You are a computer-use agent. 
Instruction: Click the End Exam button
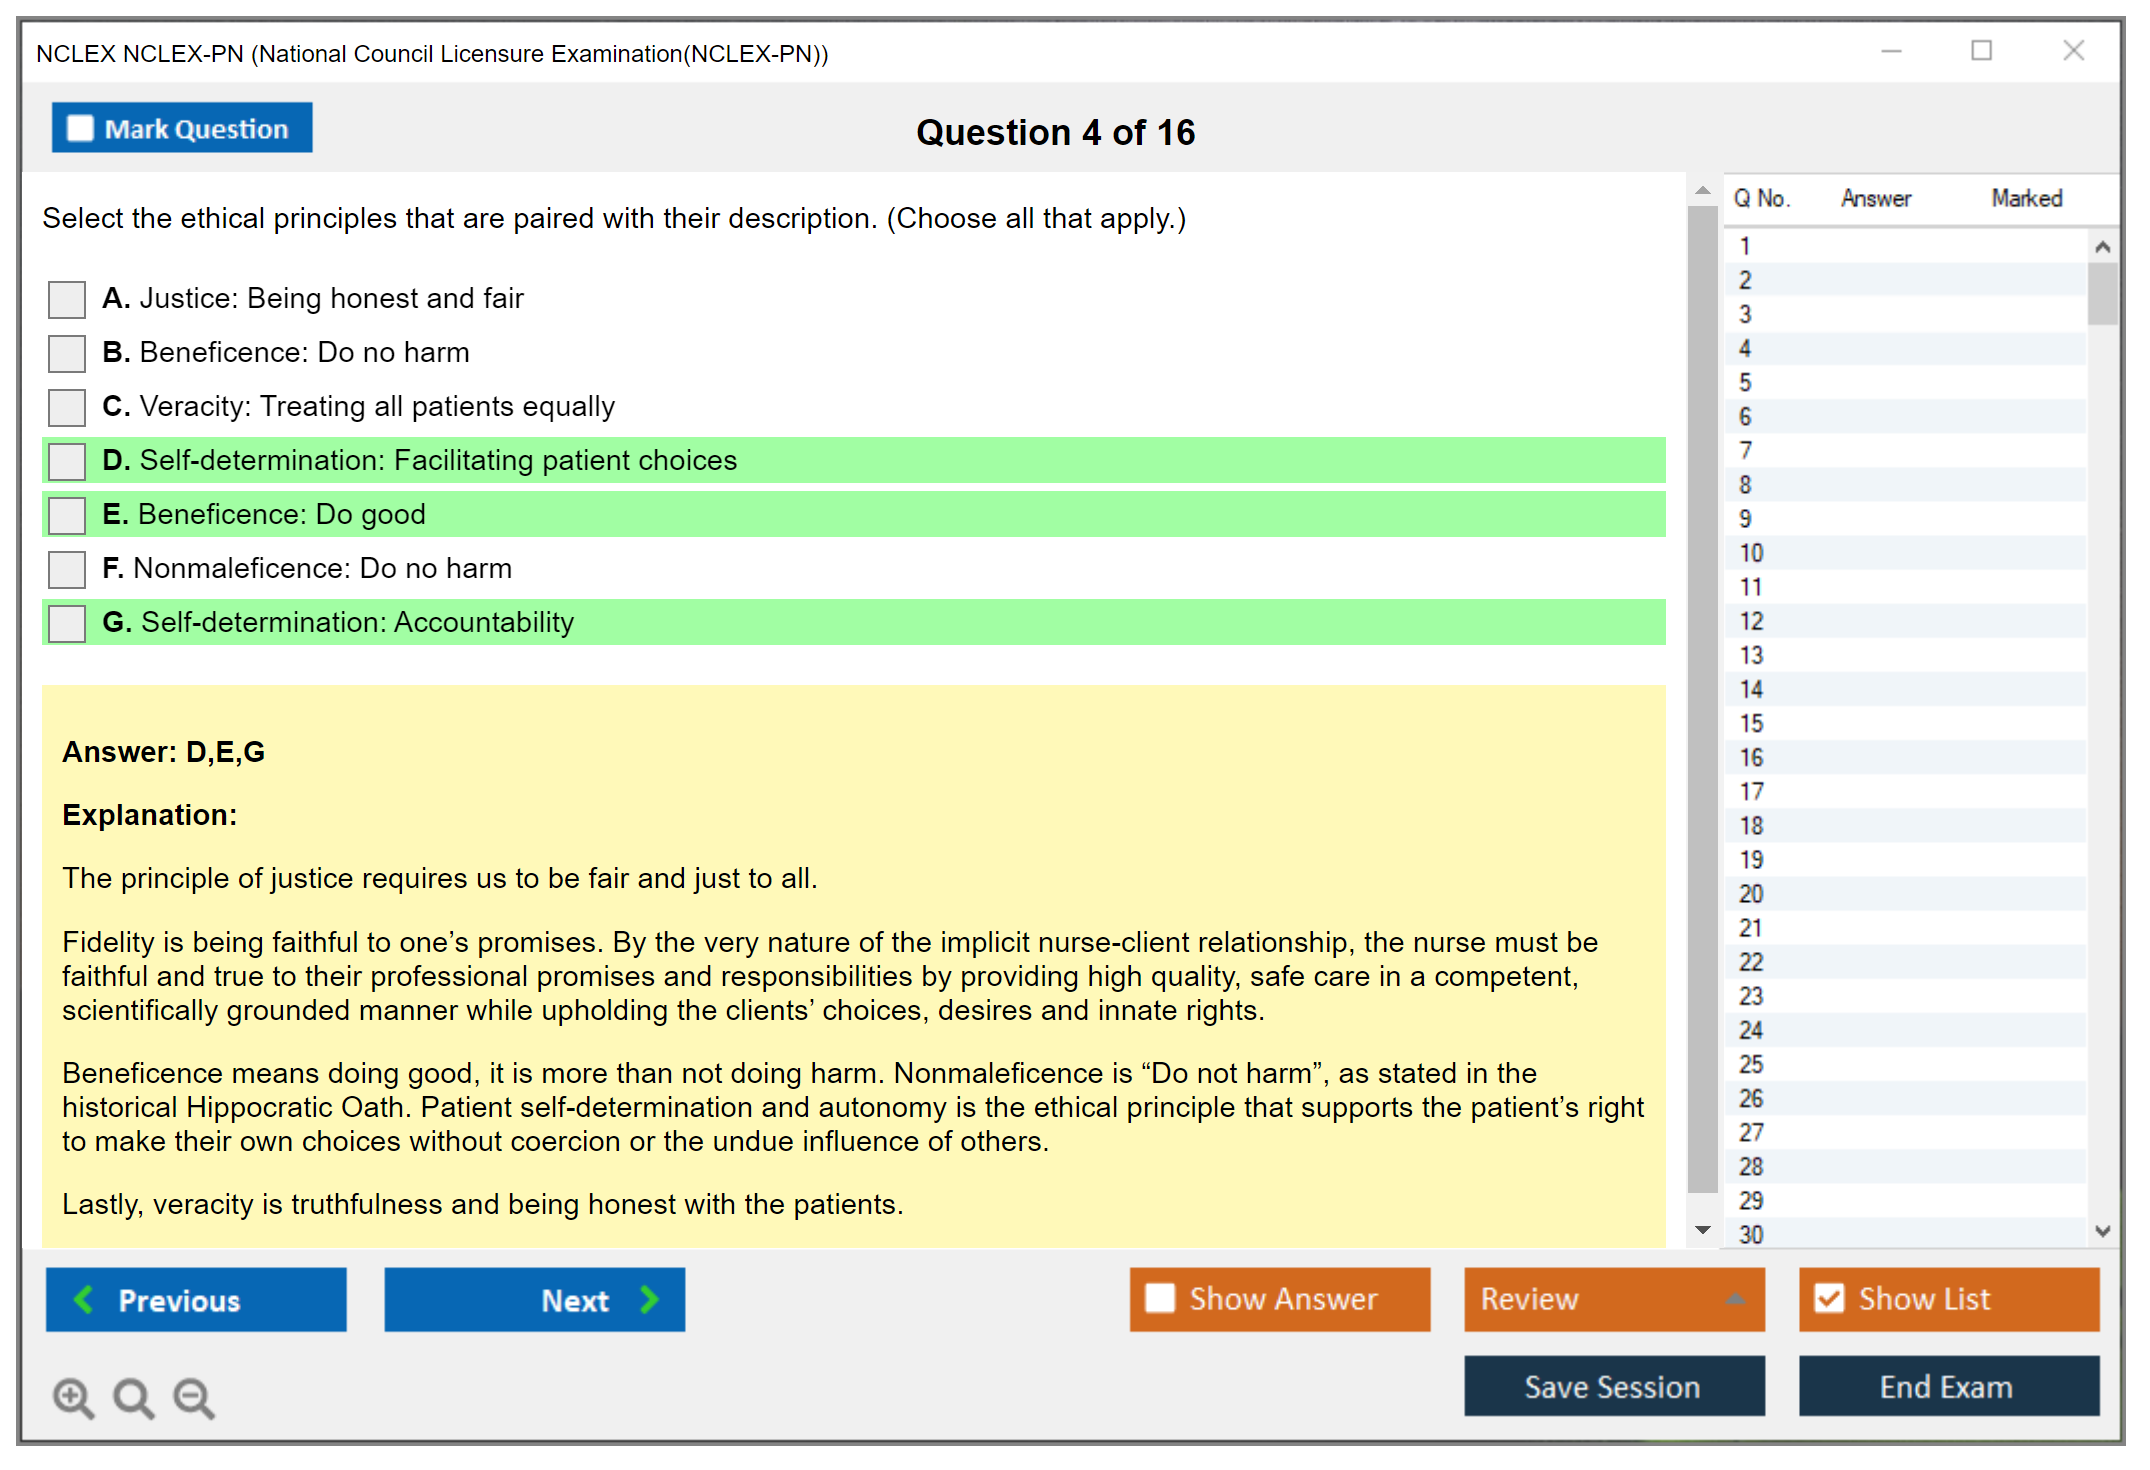click(1947, 1386)
